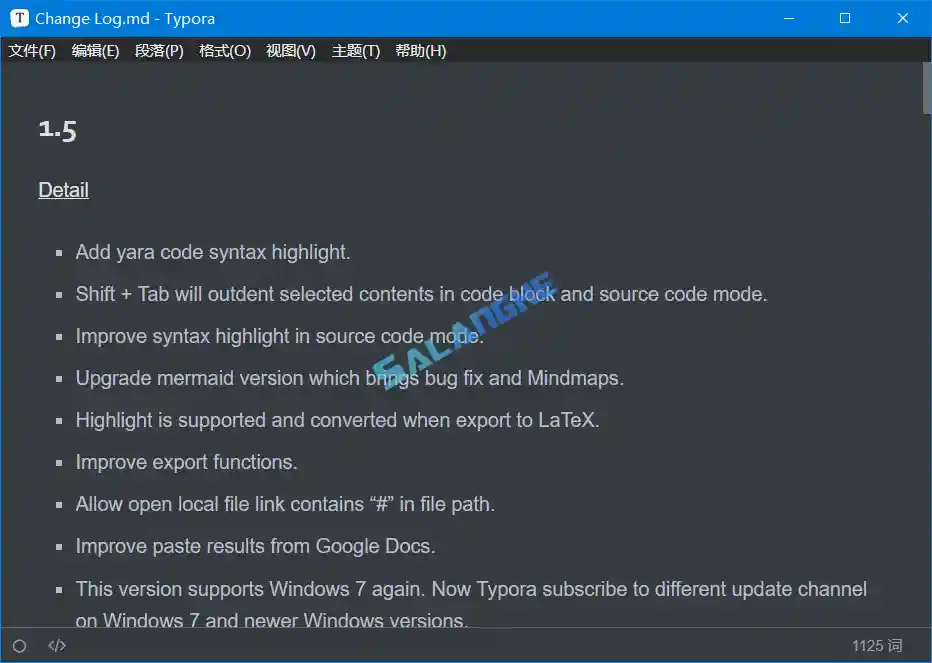The image size is (932, 663).
Task: Click the line about LaTeX export highlight
Action: (336, 420)
